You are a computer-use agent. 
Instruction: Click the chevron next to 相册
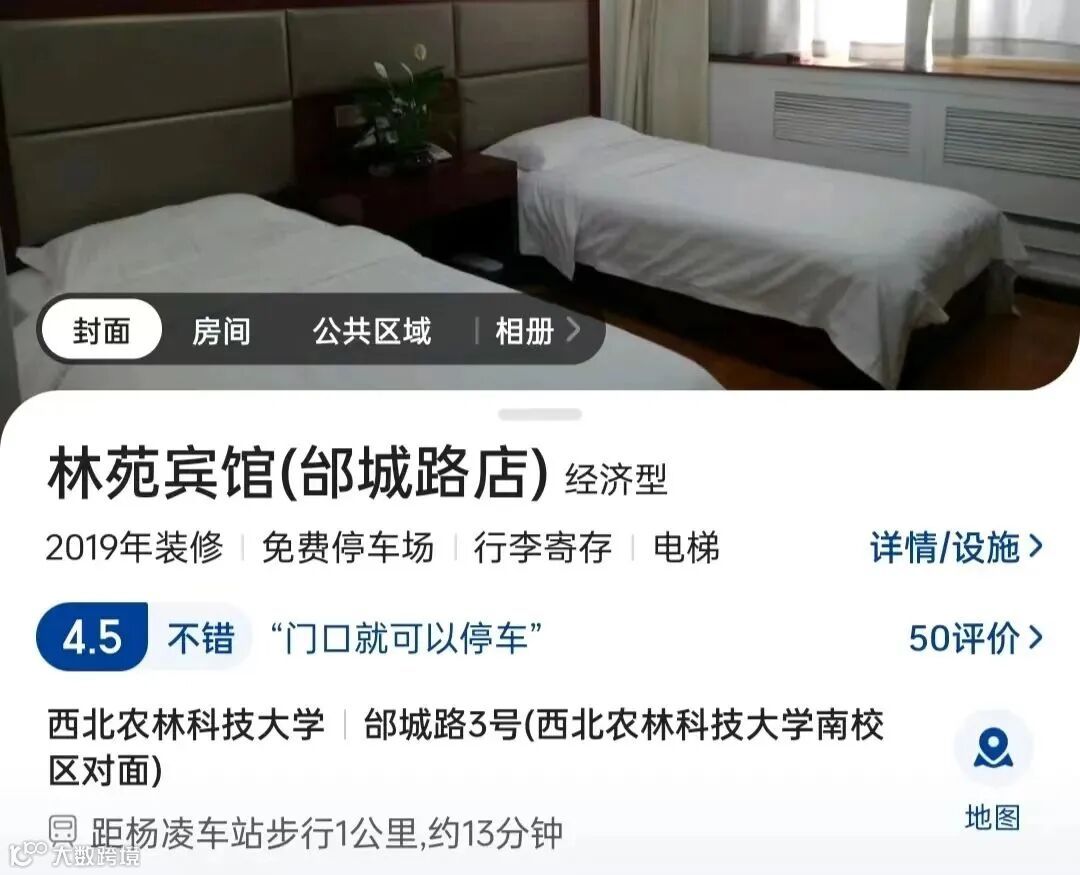pyautogui.click(x=573, y=330)
